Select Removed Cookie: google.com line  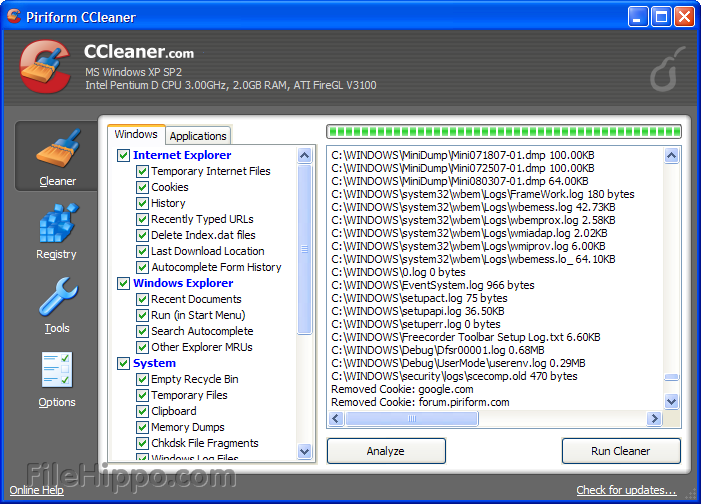[x=402, y=389]
